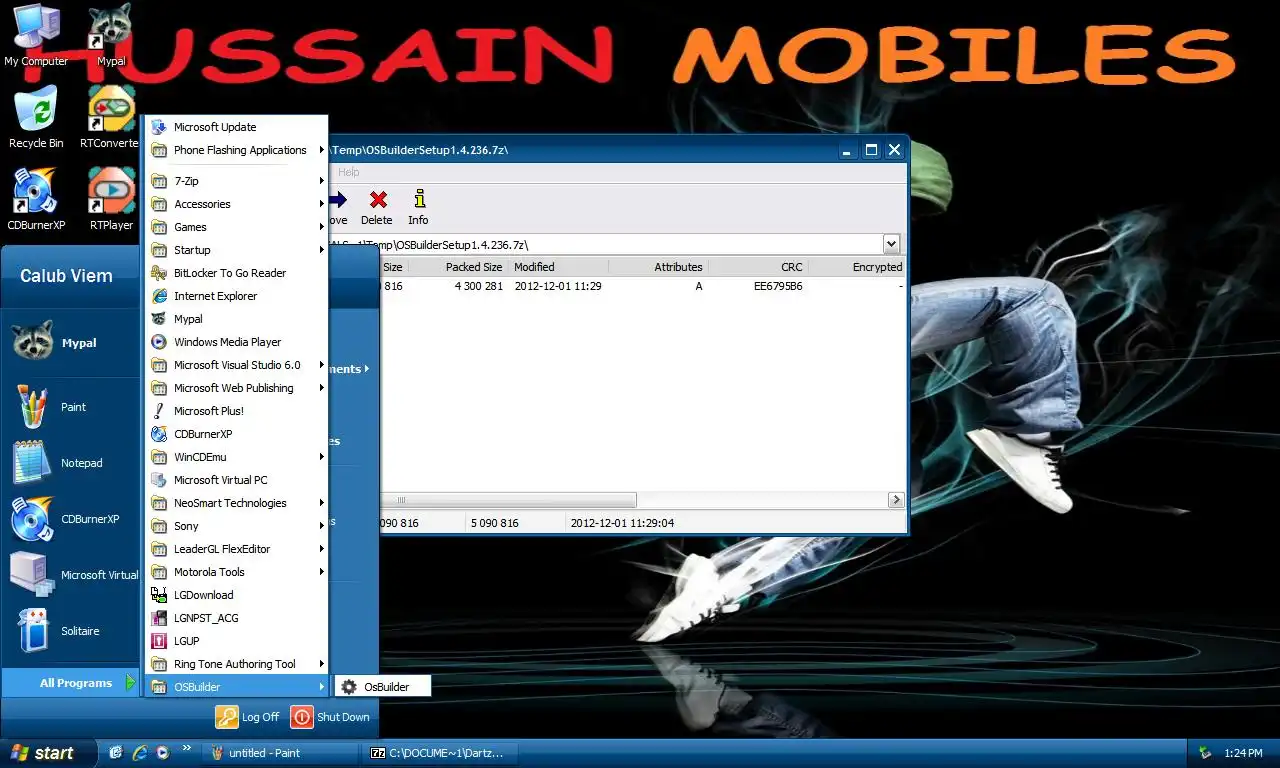Open LGUP in programs list

click(x=237, y=641)
